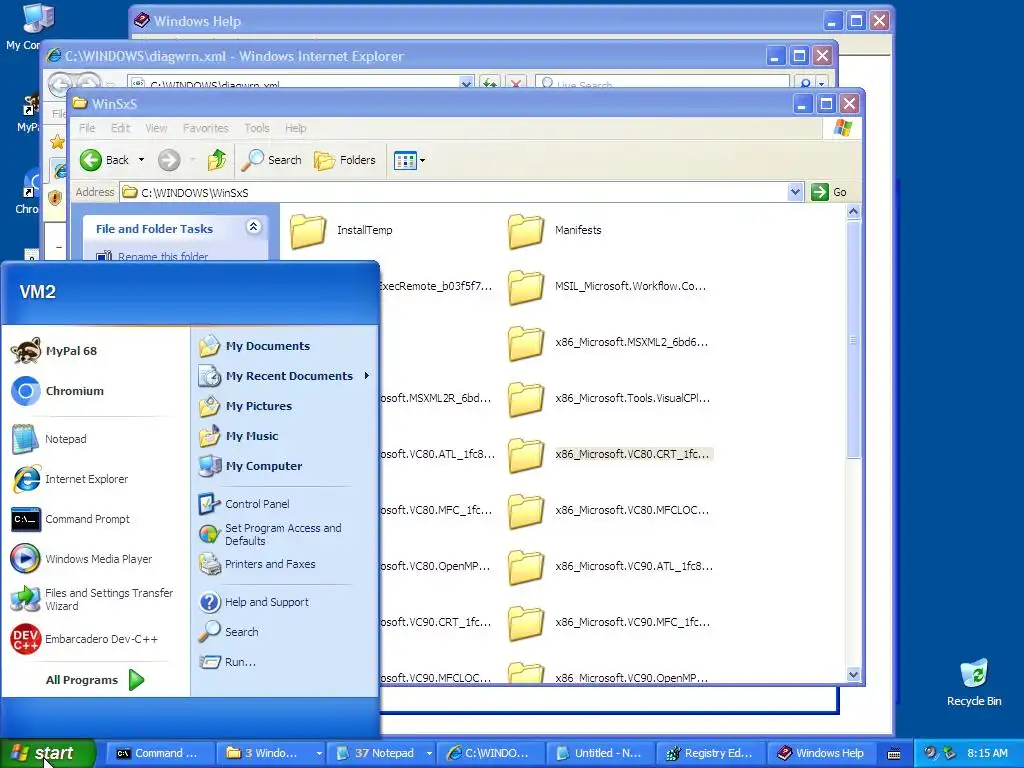Click the Start button
This screenshot has height=768, width=1024.
(x=48, y=753)
